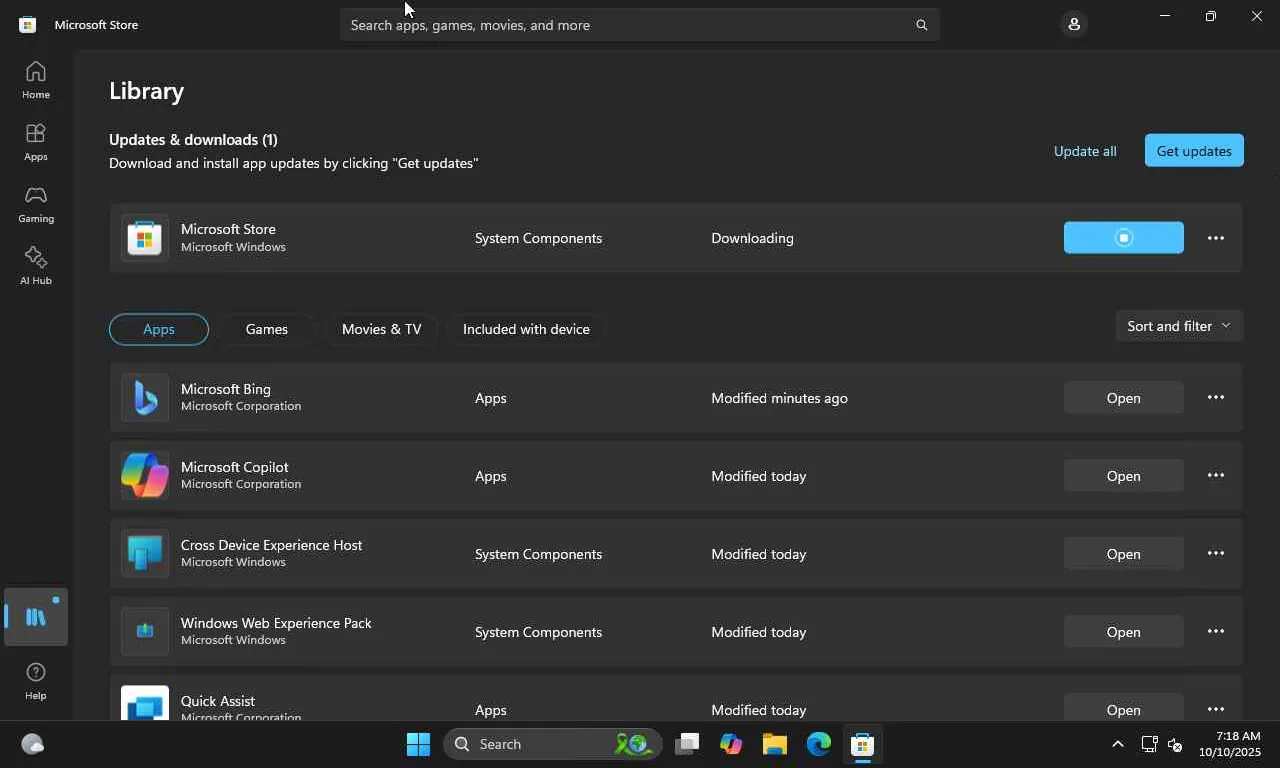Open the Windows Start menu
1280x768 pixels.
(x=419, y=744)
